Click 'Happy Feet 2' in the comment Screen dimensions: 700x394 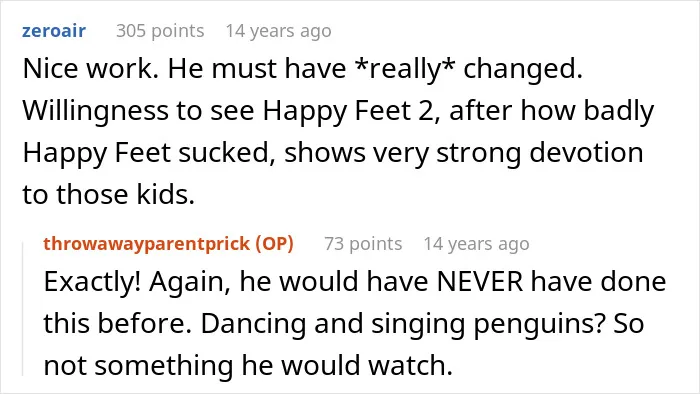348,111
